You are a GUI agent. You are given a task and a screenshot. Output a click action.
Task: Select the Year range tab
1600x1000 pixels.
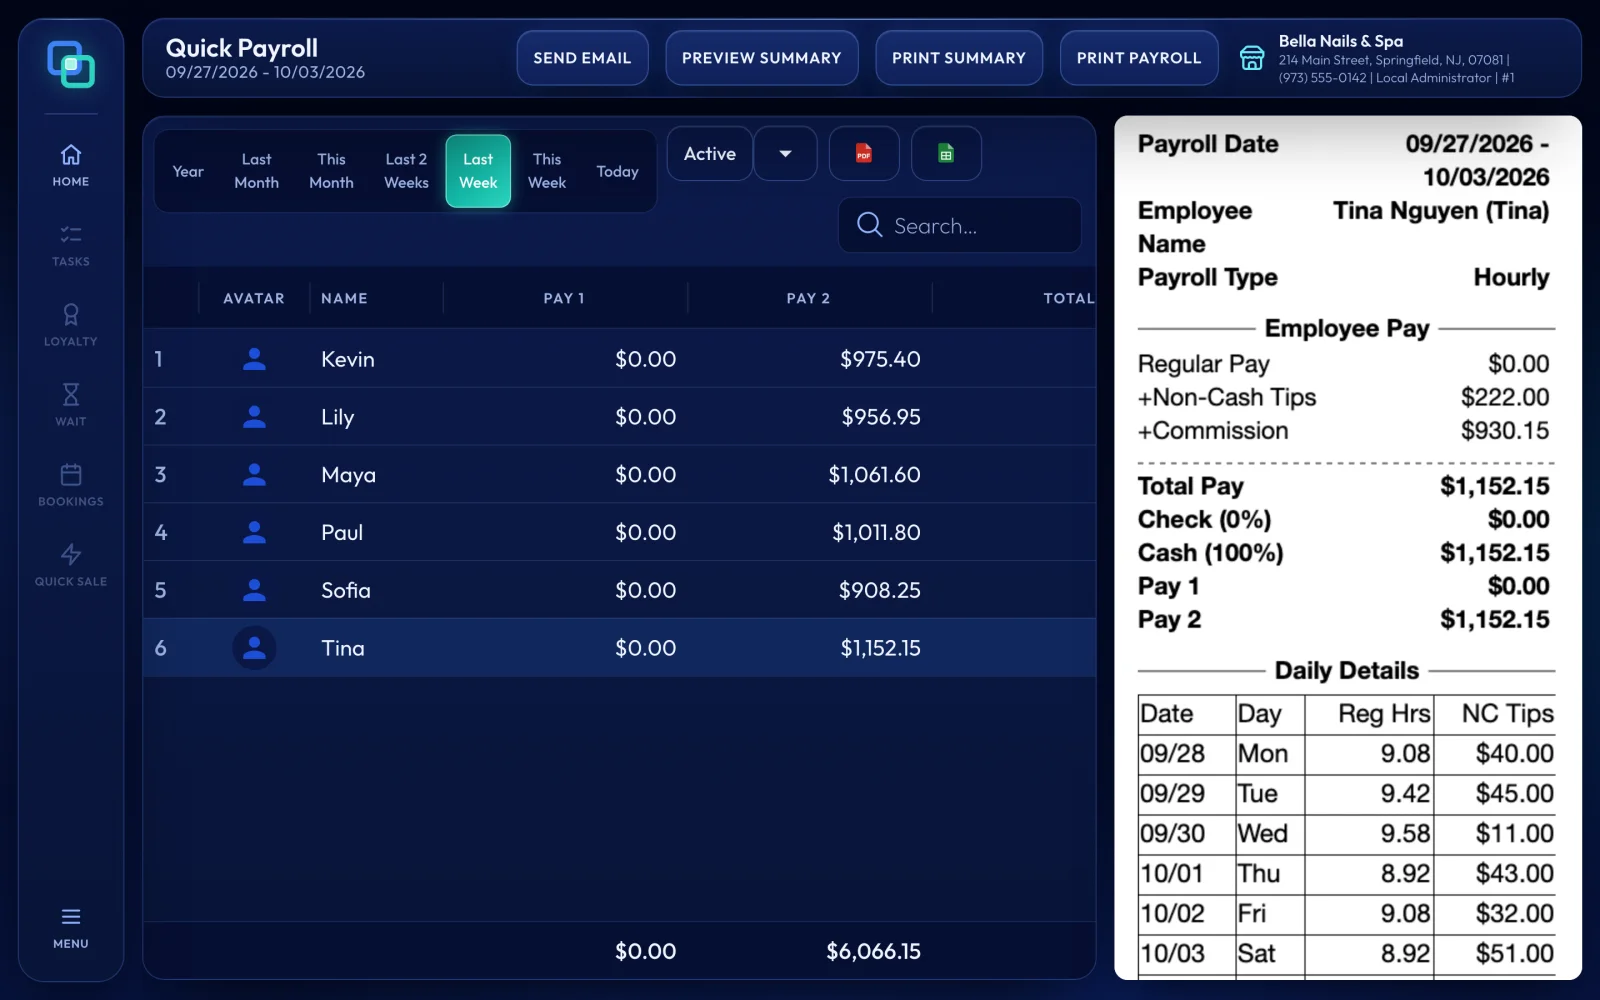tap(188, 171)
